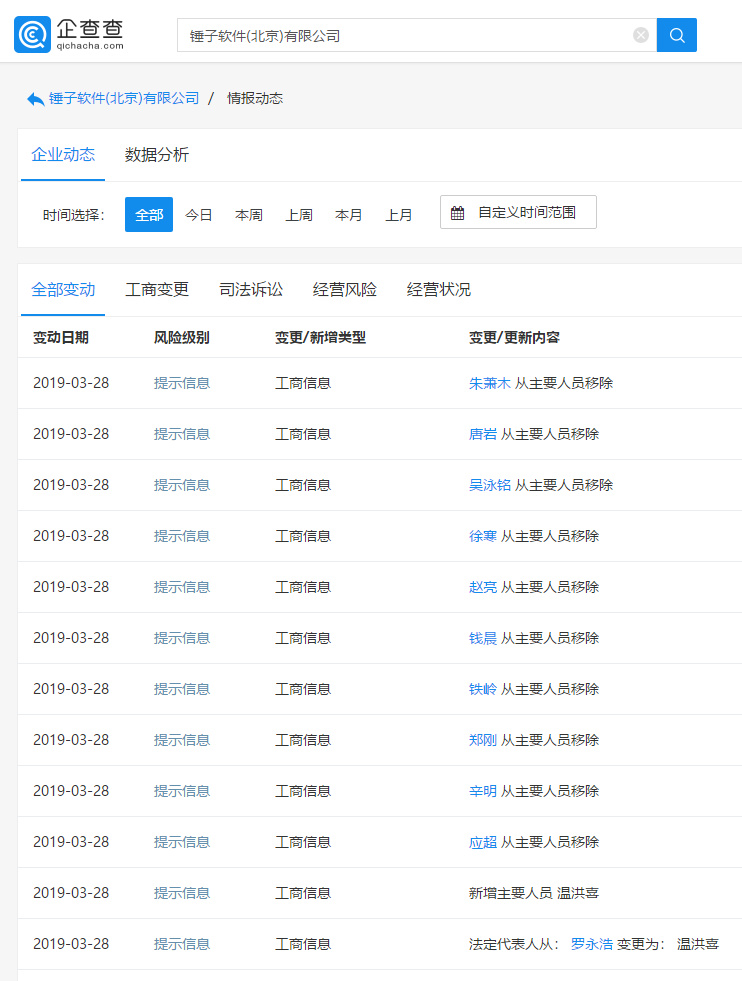This screenshot has width=742, height=981.
Task: Open the 自定义时间范围 picker
Action: pyautogui.click(x=526, y=213)
